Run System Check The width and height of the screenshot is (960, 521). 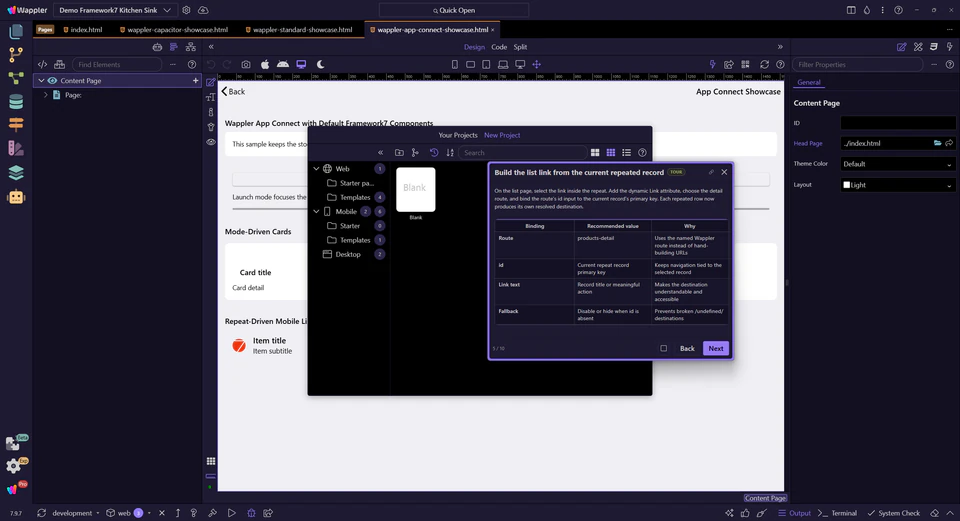893,513
